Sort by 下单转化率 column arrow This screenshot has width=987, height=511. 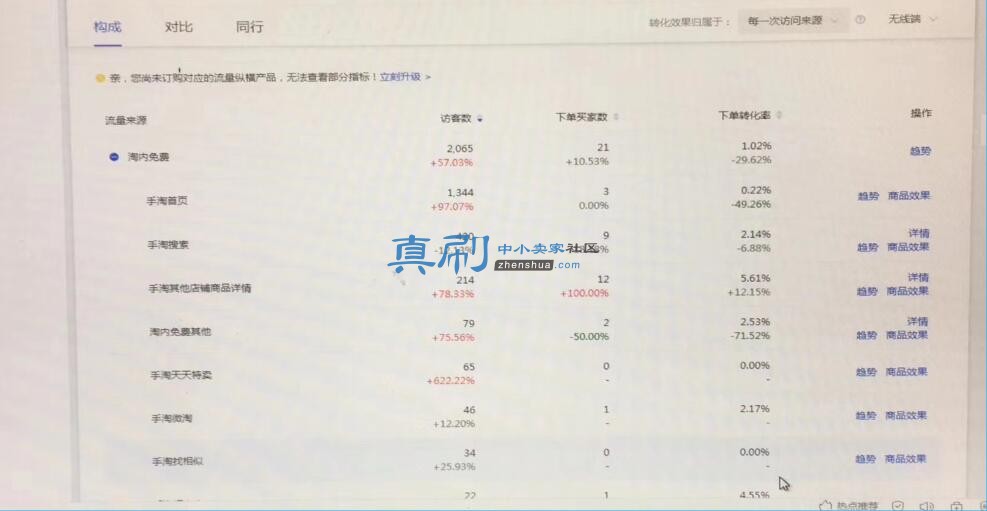click(779, 116)
